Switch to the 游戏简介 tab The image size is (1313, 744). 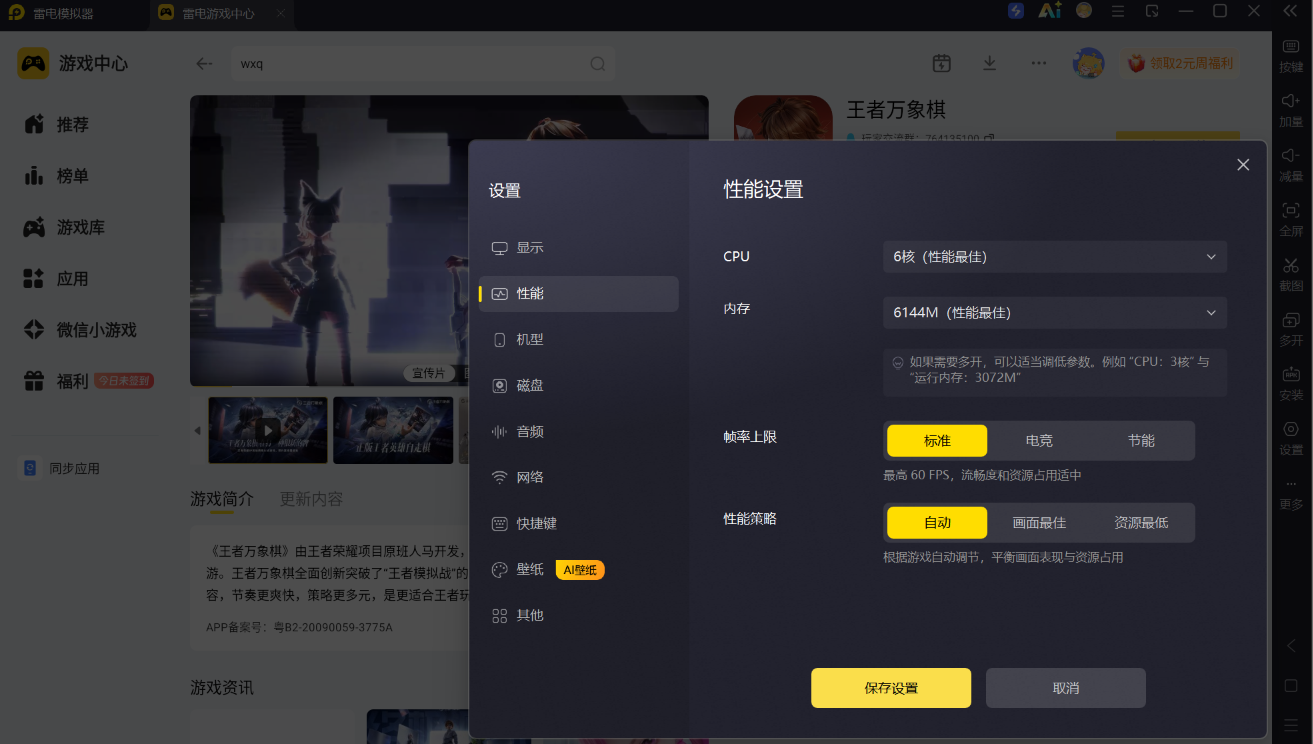[222, 499]
